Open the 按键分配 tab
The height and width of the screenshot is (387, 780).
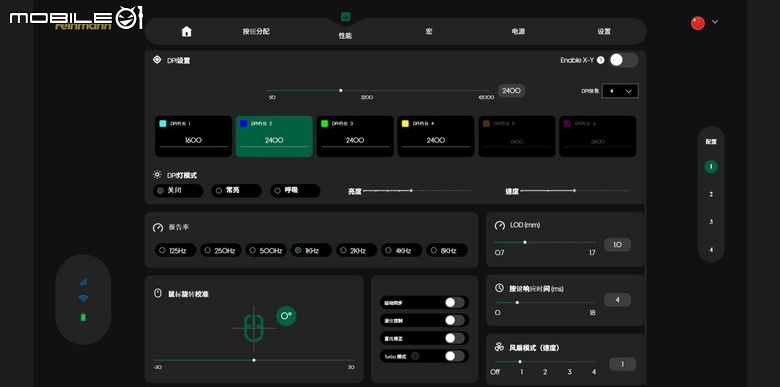(x=256, y=31)
